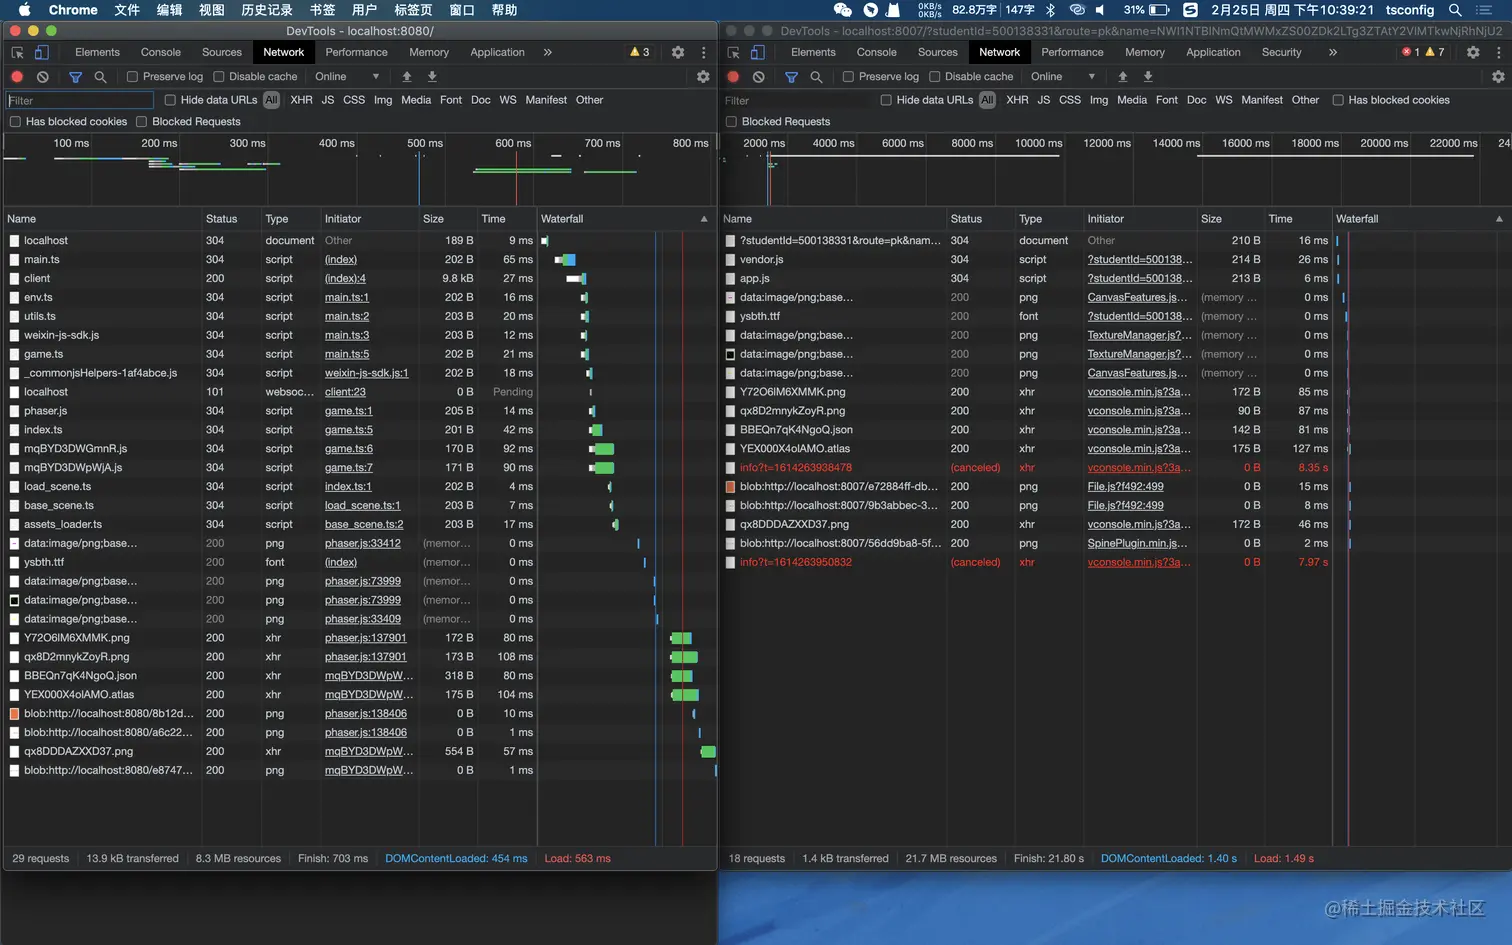Screen dimensions: 1512x945
Task: Open network search magnifier in right DevTools window
Action: [816, 77]
